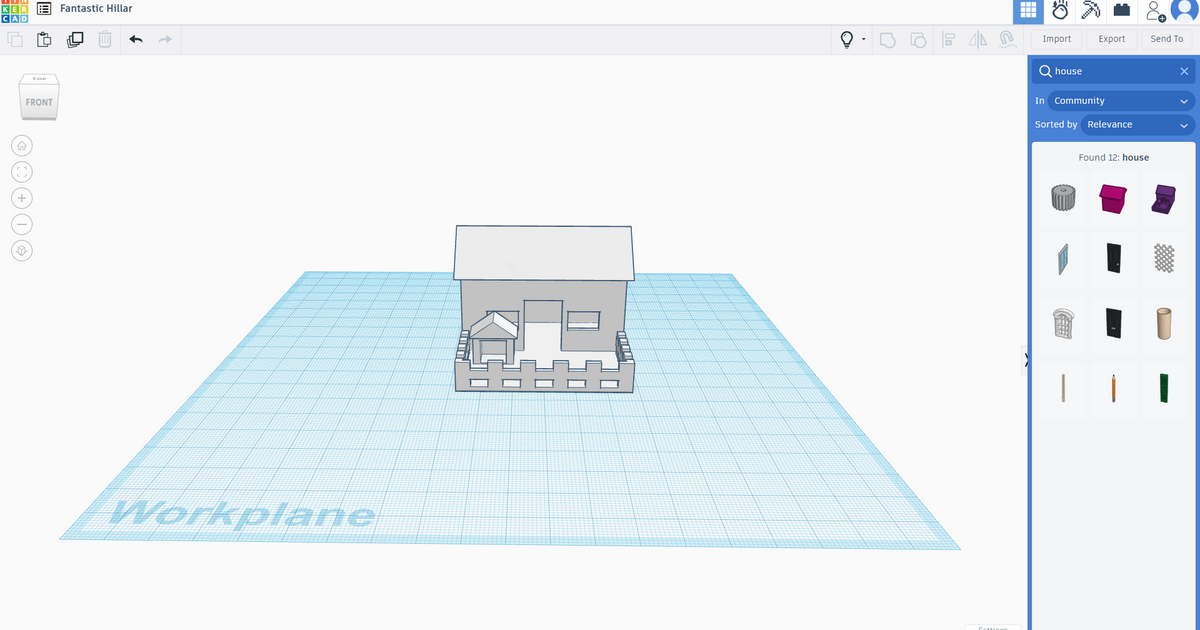This screenshot has height=630, width=1200.
Task: Click the Export button
Action: [1112, 39]
